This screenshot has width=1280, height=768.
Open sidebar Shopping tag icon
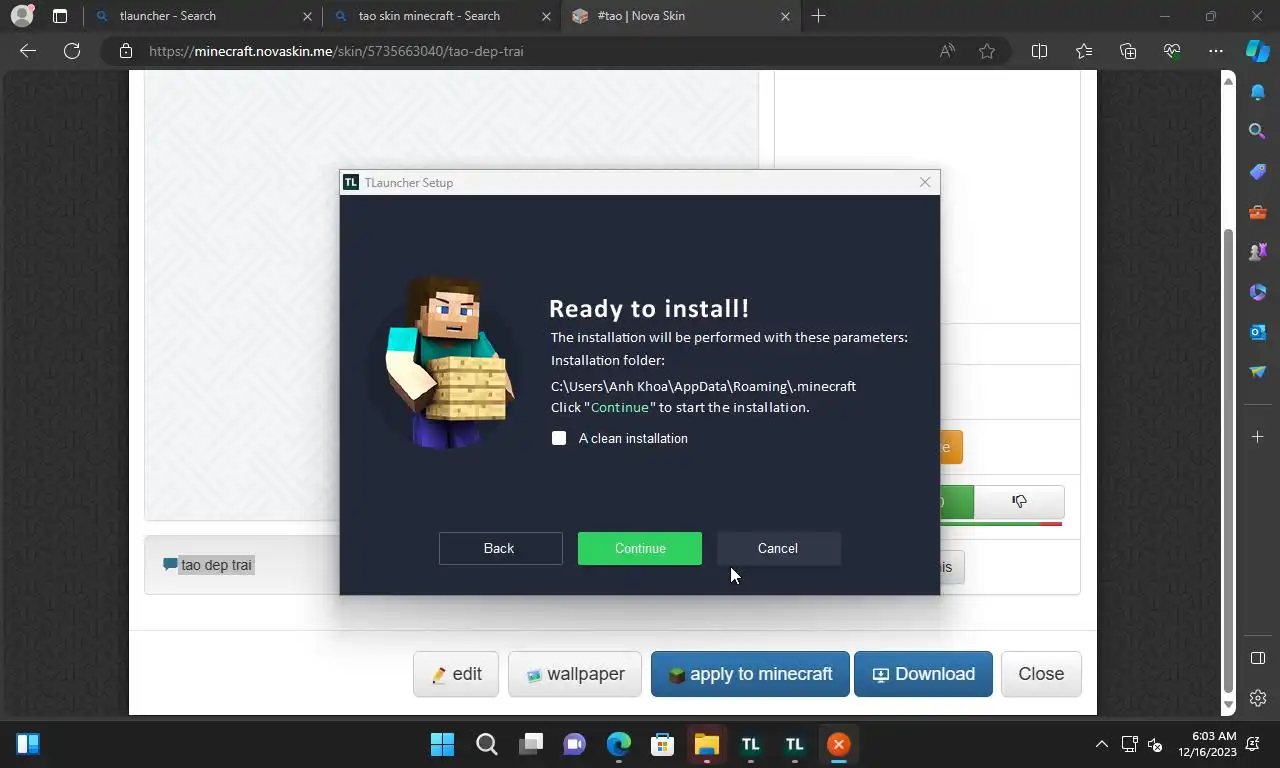(1258, 172)
